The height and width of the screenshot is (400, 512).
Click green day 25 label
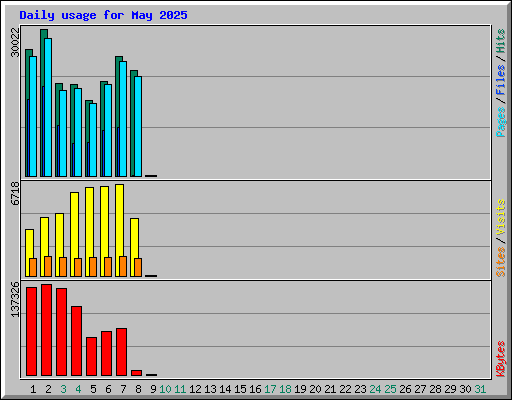[x=390, y=389]
